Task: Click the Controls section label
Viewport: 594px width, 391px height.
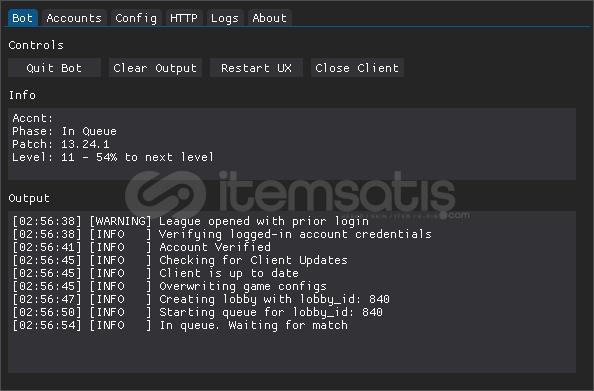Action: coord(36,45)
